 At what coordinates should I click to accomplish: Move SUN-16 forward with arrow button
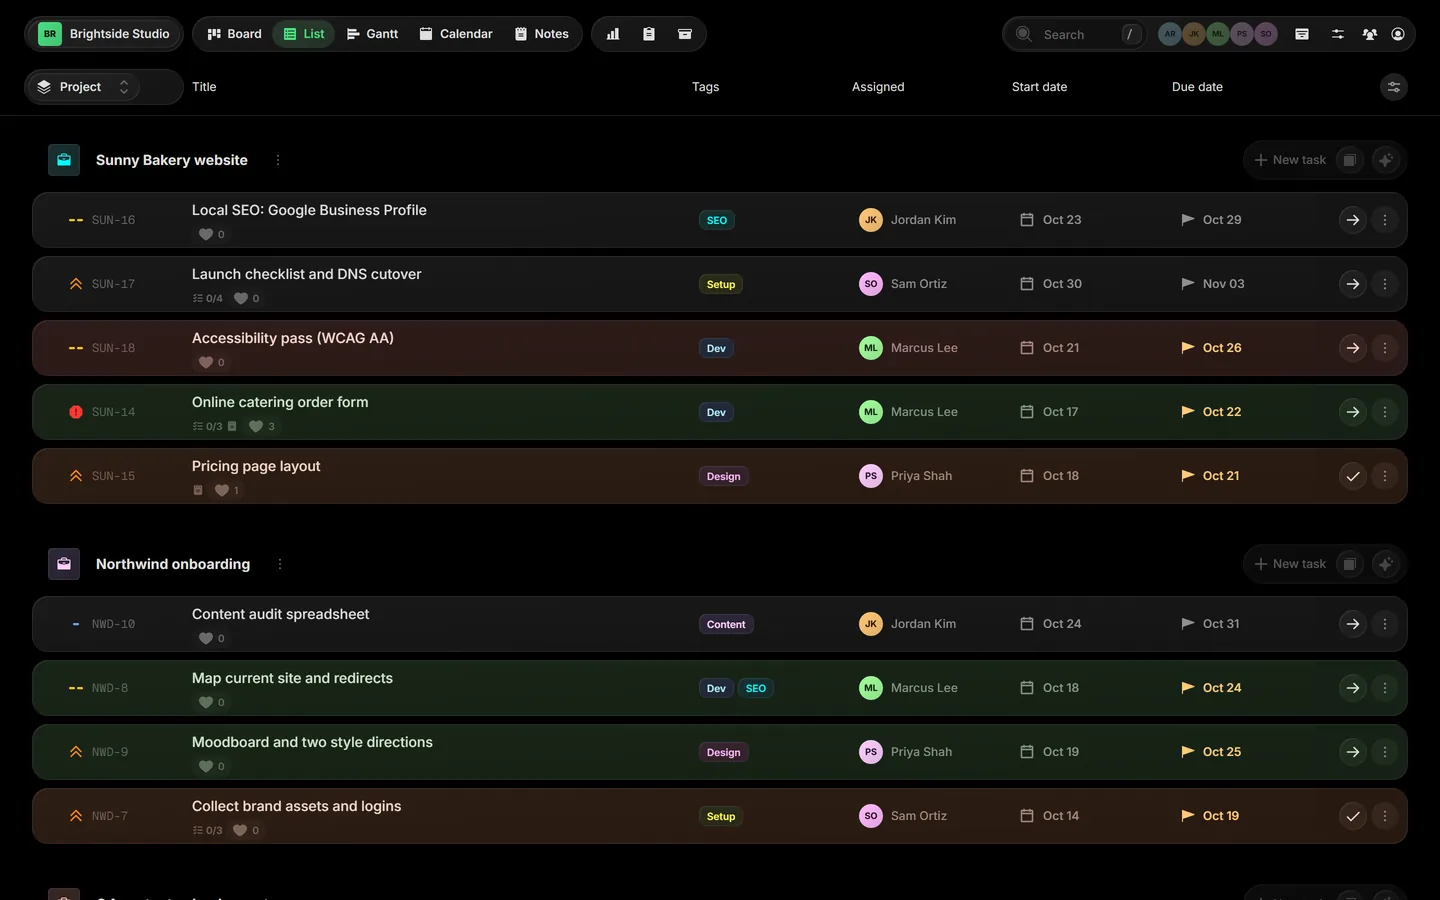(1353, 220)
